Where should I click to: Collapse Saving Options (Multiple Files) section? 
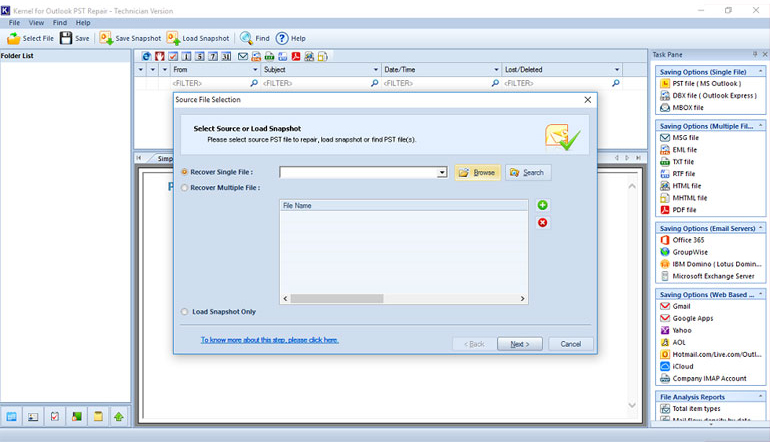[x=760, y=126]
